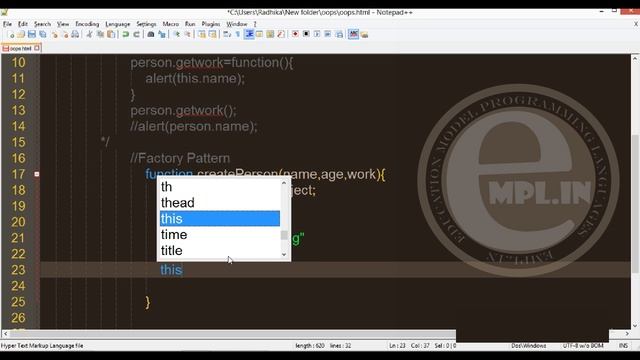Choose 'title' from the autocomplete list
The image size is (640, 360).
(220, 250)
